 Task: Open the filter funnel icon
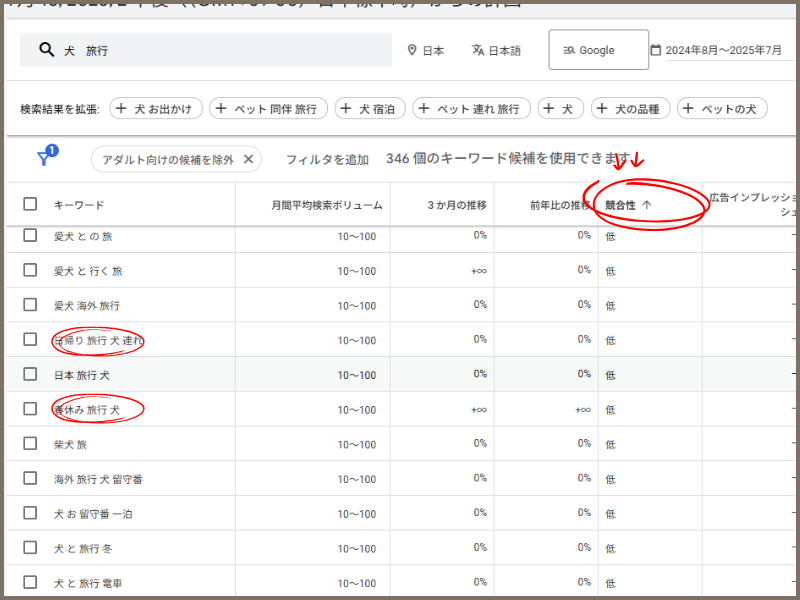point(44,158)
